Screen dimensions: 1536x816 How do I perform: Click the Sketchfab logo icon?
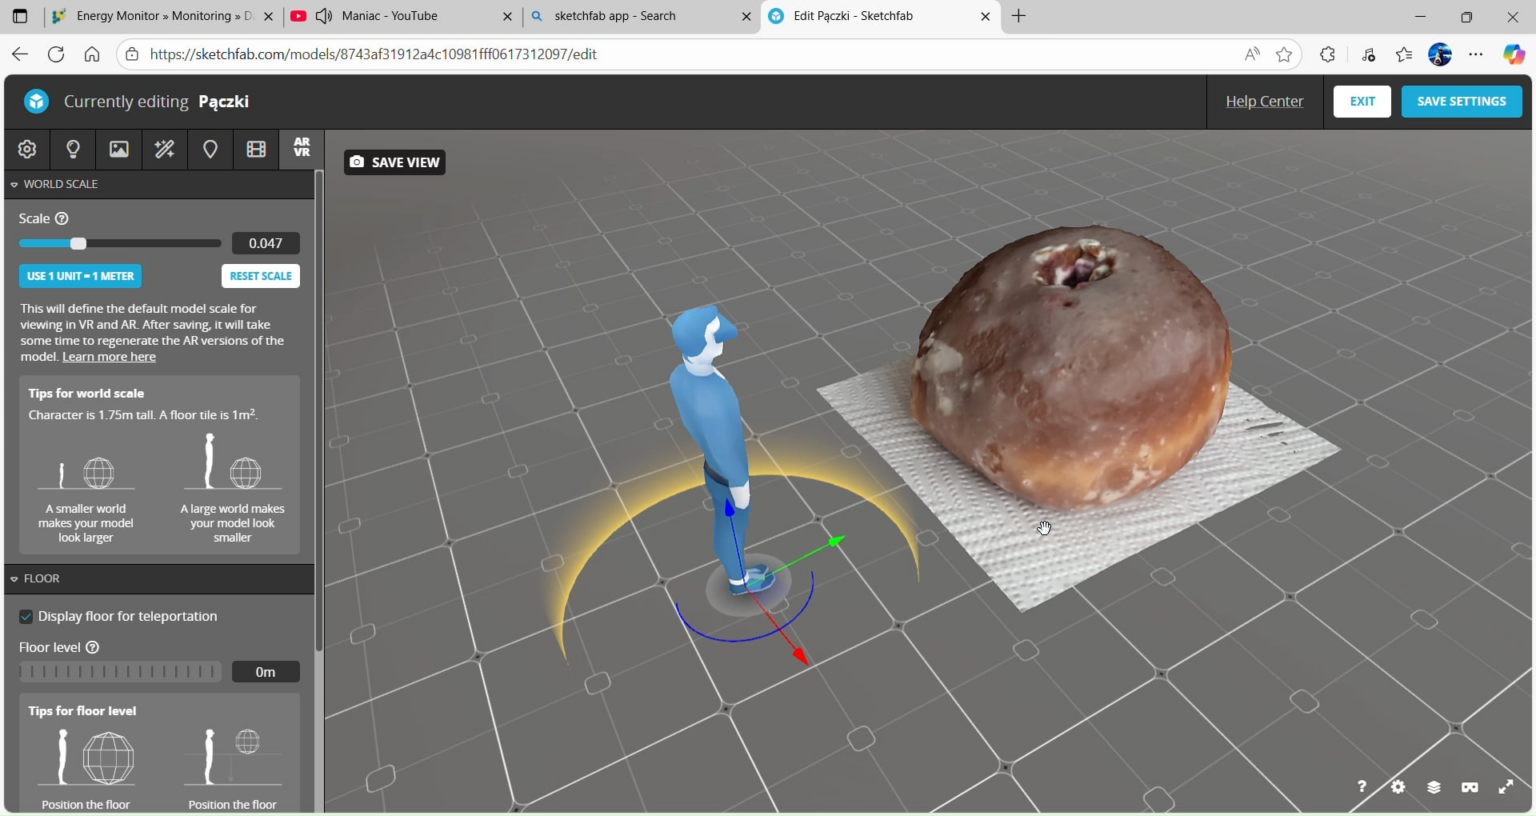point(37,101)
